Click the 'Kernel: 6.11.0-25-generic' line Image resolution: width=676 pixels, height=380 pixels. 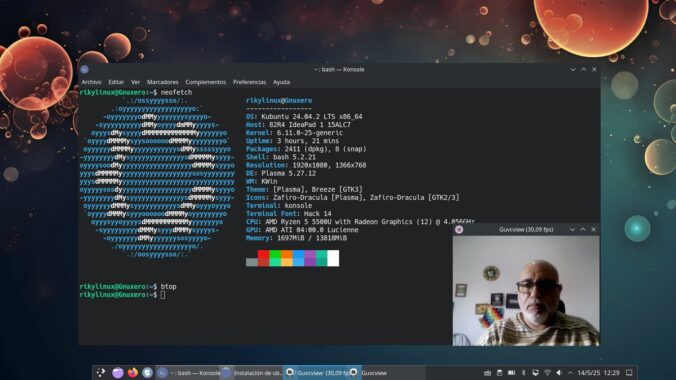pos(294,133)
